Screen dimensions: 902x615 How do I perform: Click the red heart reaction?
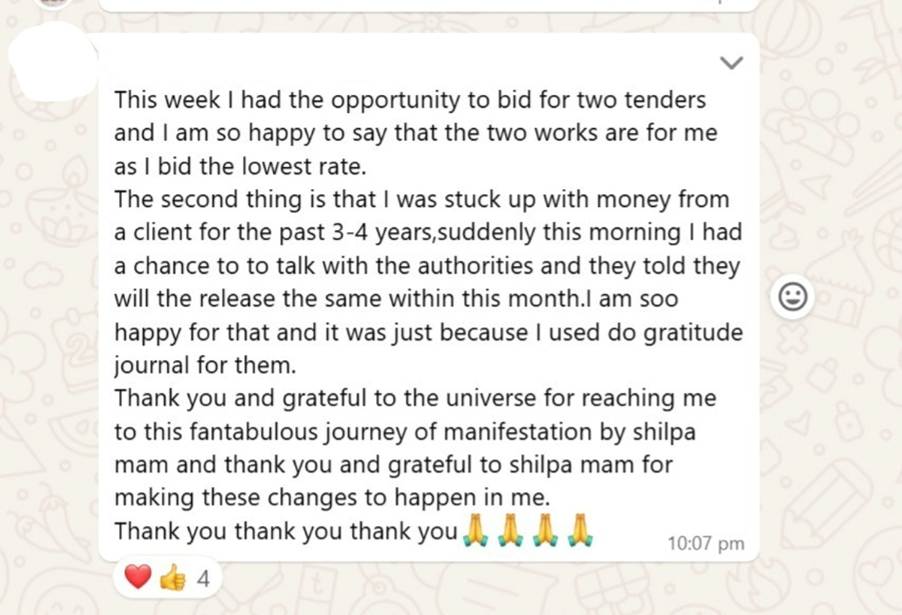point(137,577)
